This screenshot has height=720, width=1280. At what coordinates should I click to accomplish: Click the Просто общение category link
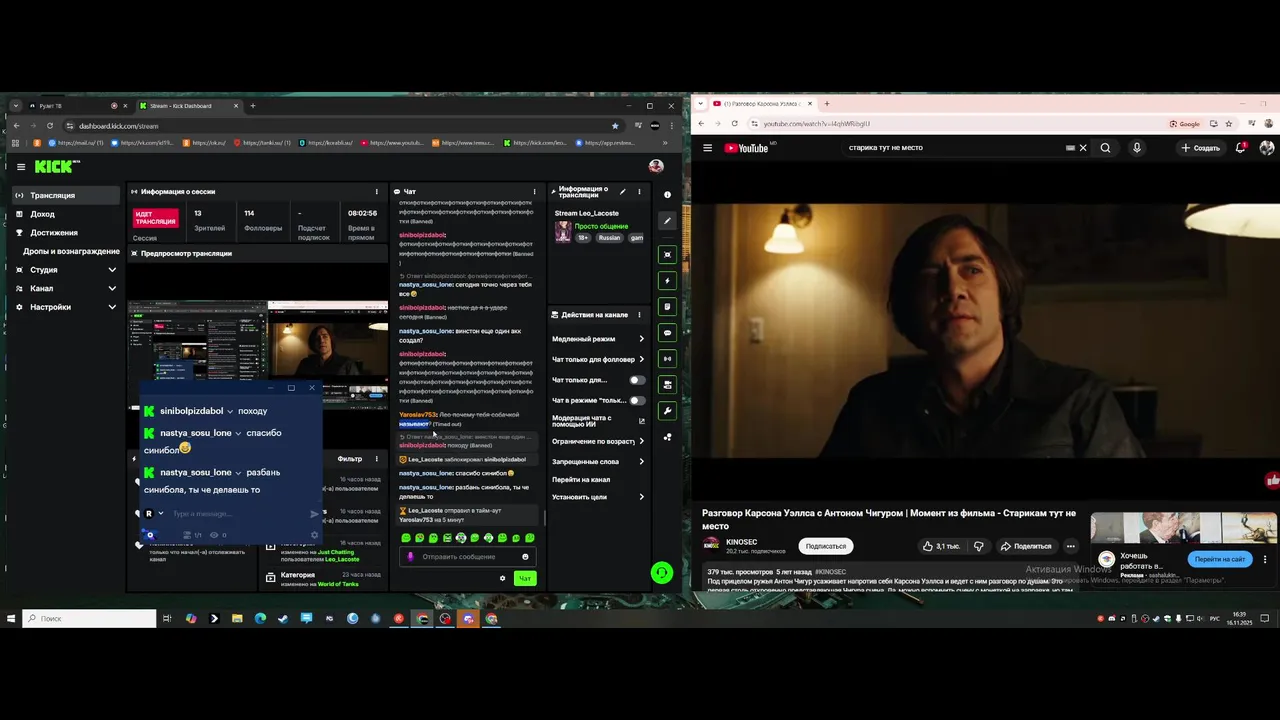601,226
